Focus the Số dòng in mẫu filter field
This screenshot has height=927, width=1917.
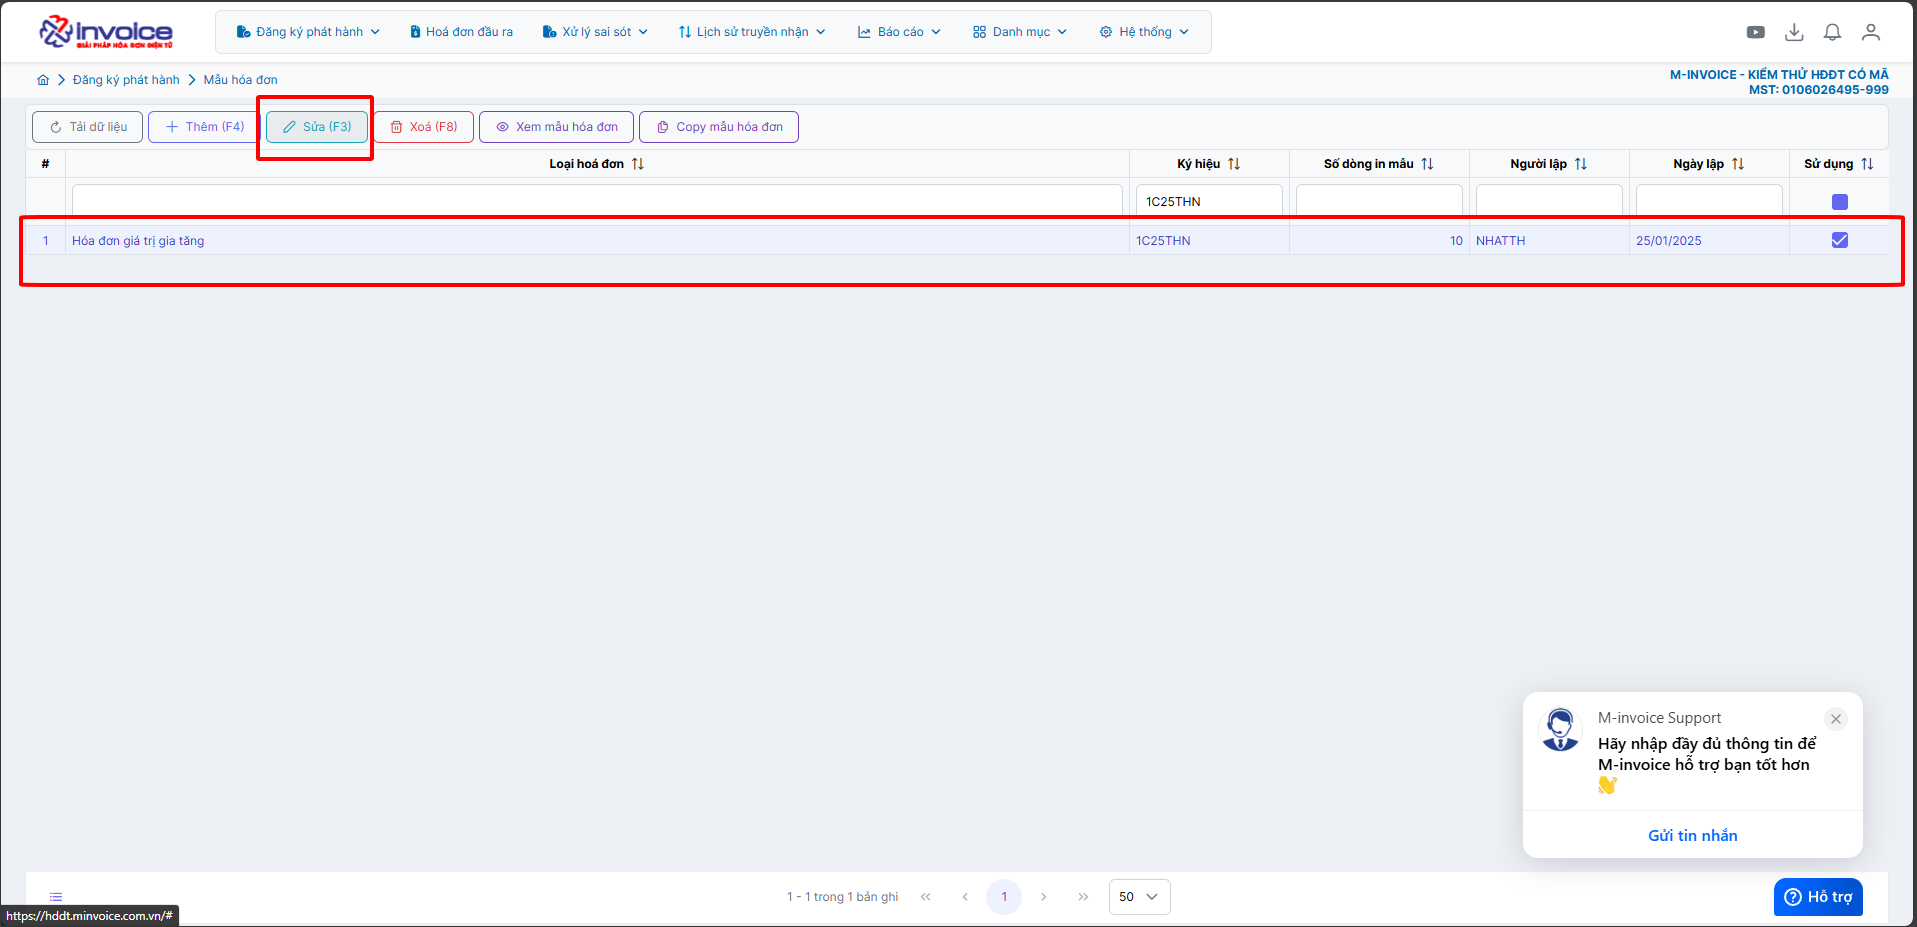tap(1379, 201)
